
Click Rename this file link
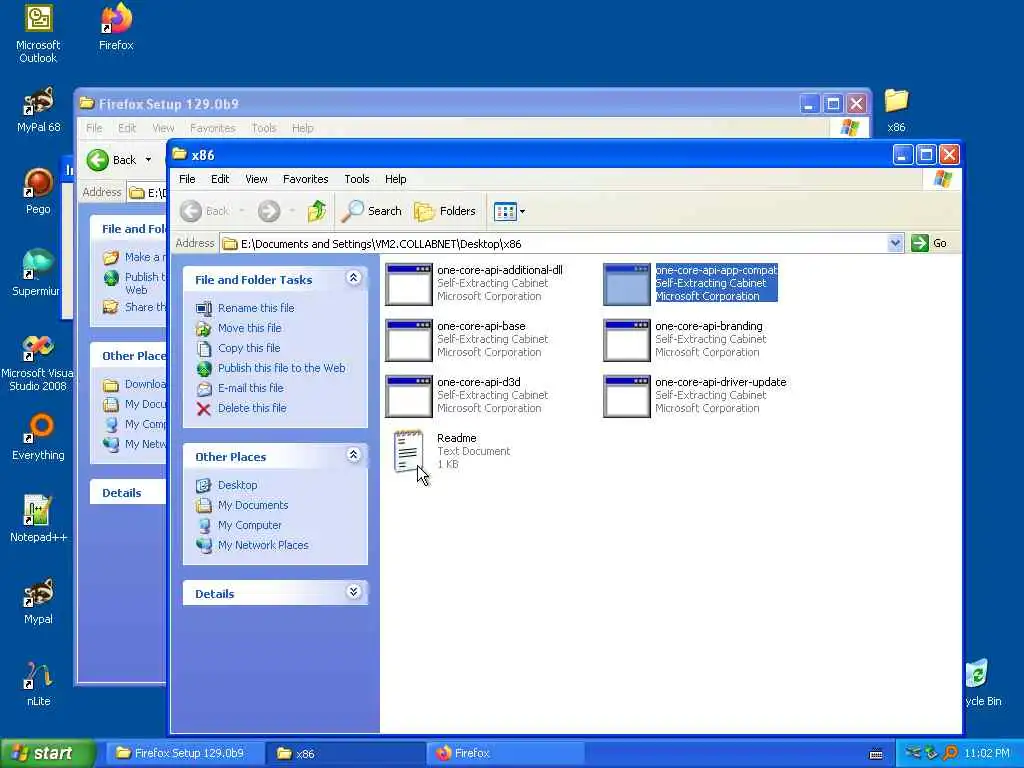(x=256, y=308)
